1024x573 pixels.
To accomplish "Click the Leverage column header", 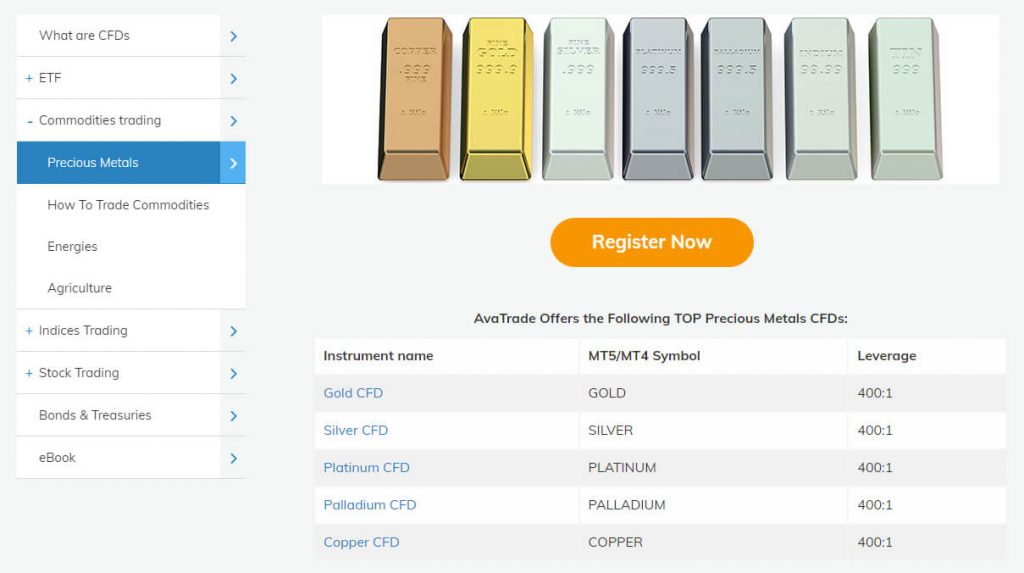I will (886, 355).
